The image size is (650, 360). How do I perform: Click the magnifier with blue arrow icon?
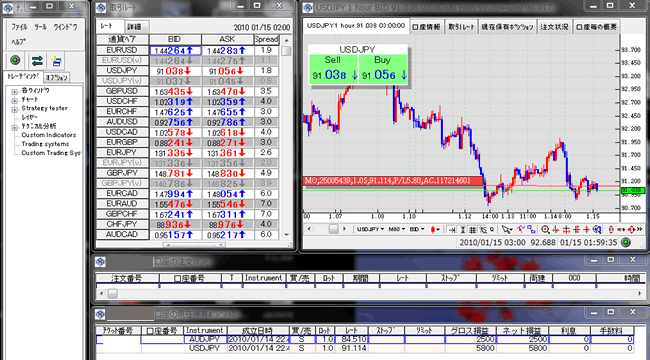597,229
